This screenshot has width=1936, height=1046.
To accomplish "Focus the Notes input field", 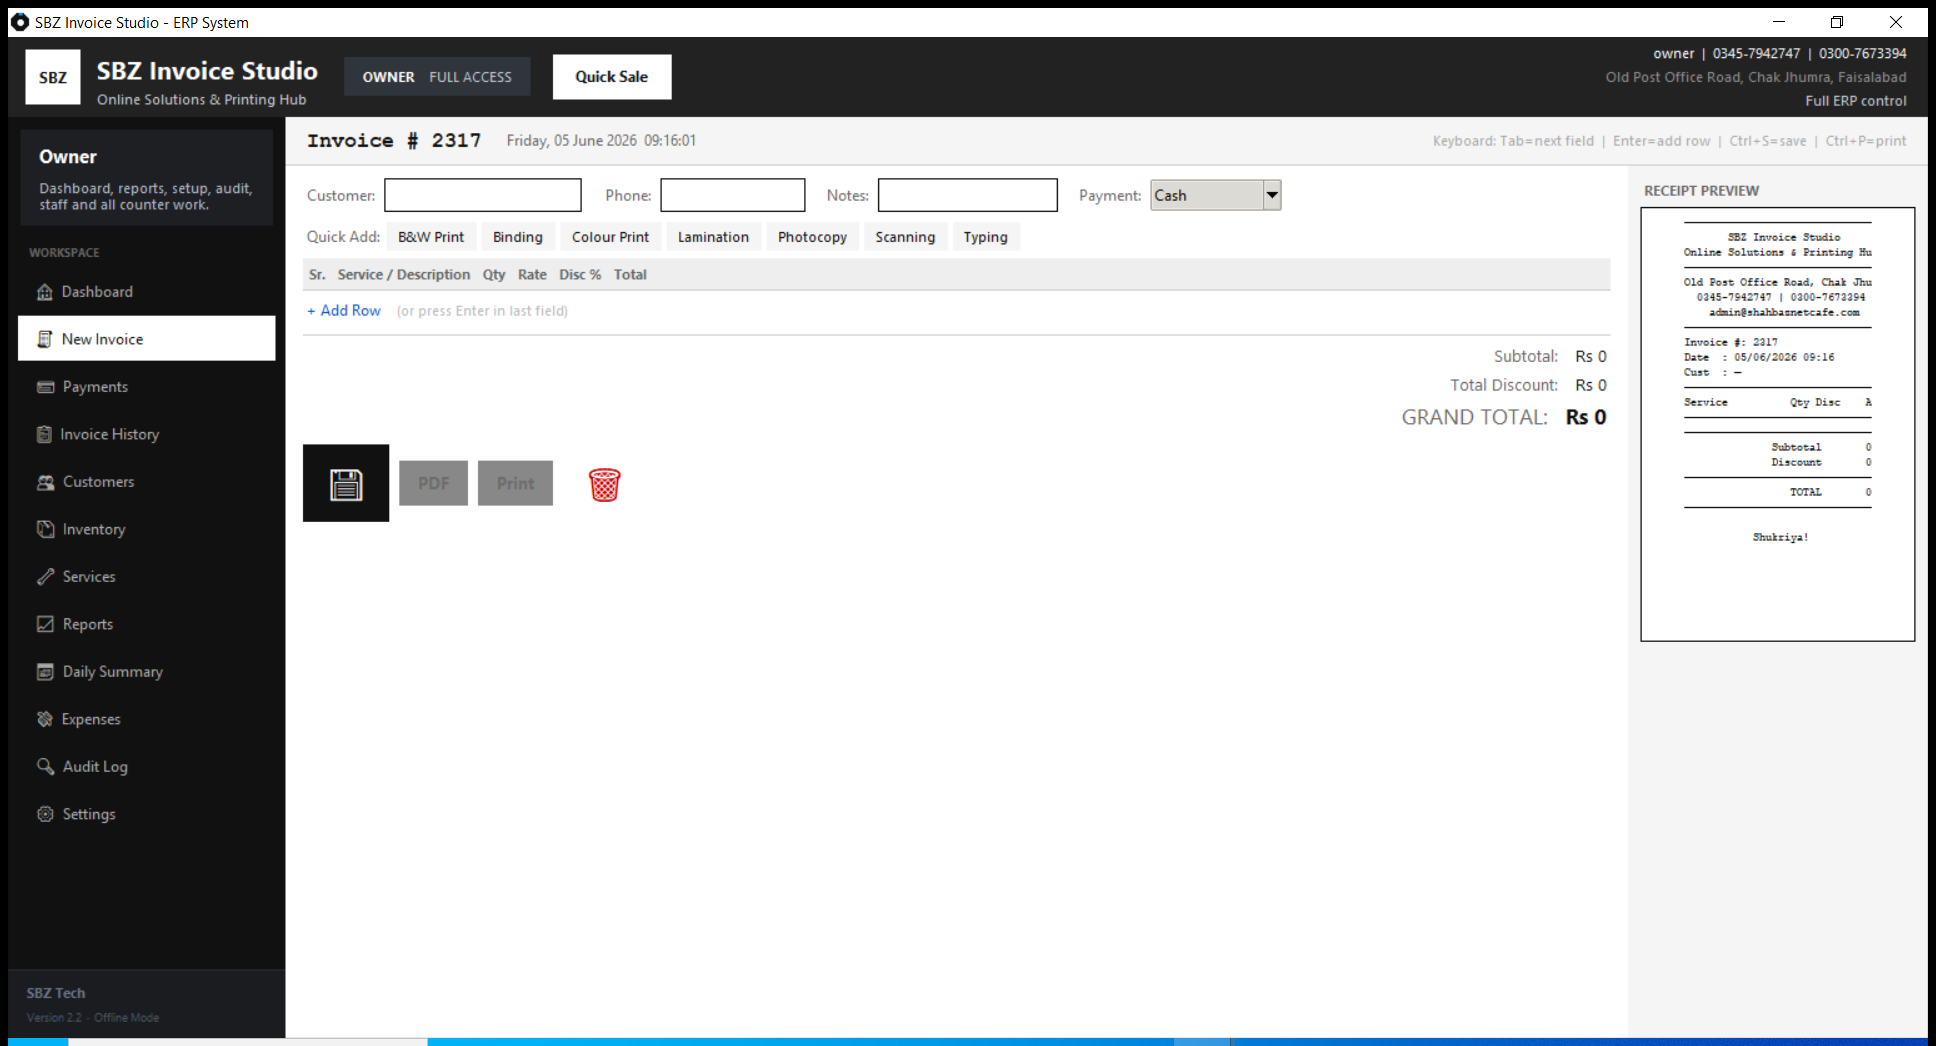I will [x=968, y=195].
